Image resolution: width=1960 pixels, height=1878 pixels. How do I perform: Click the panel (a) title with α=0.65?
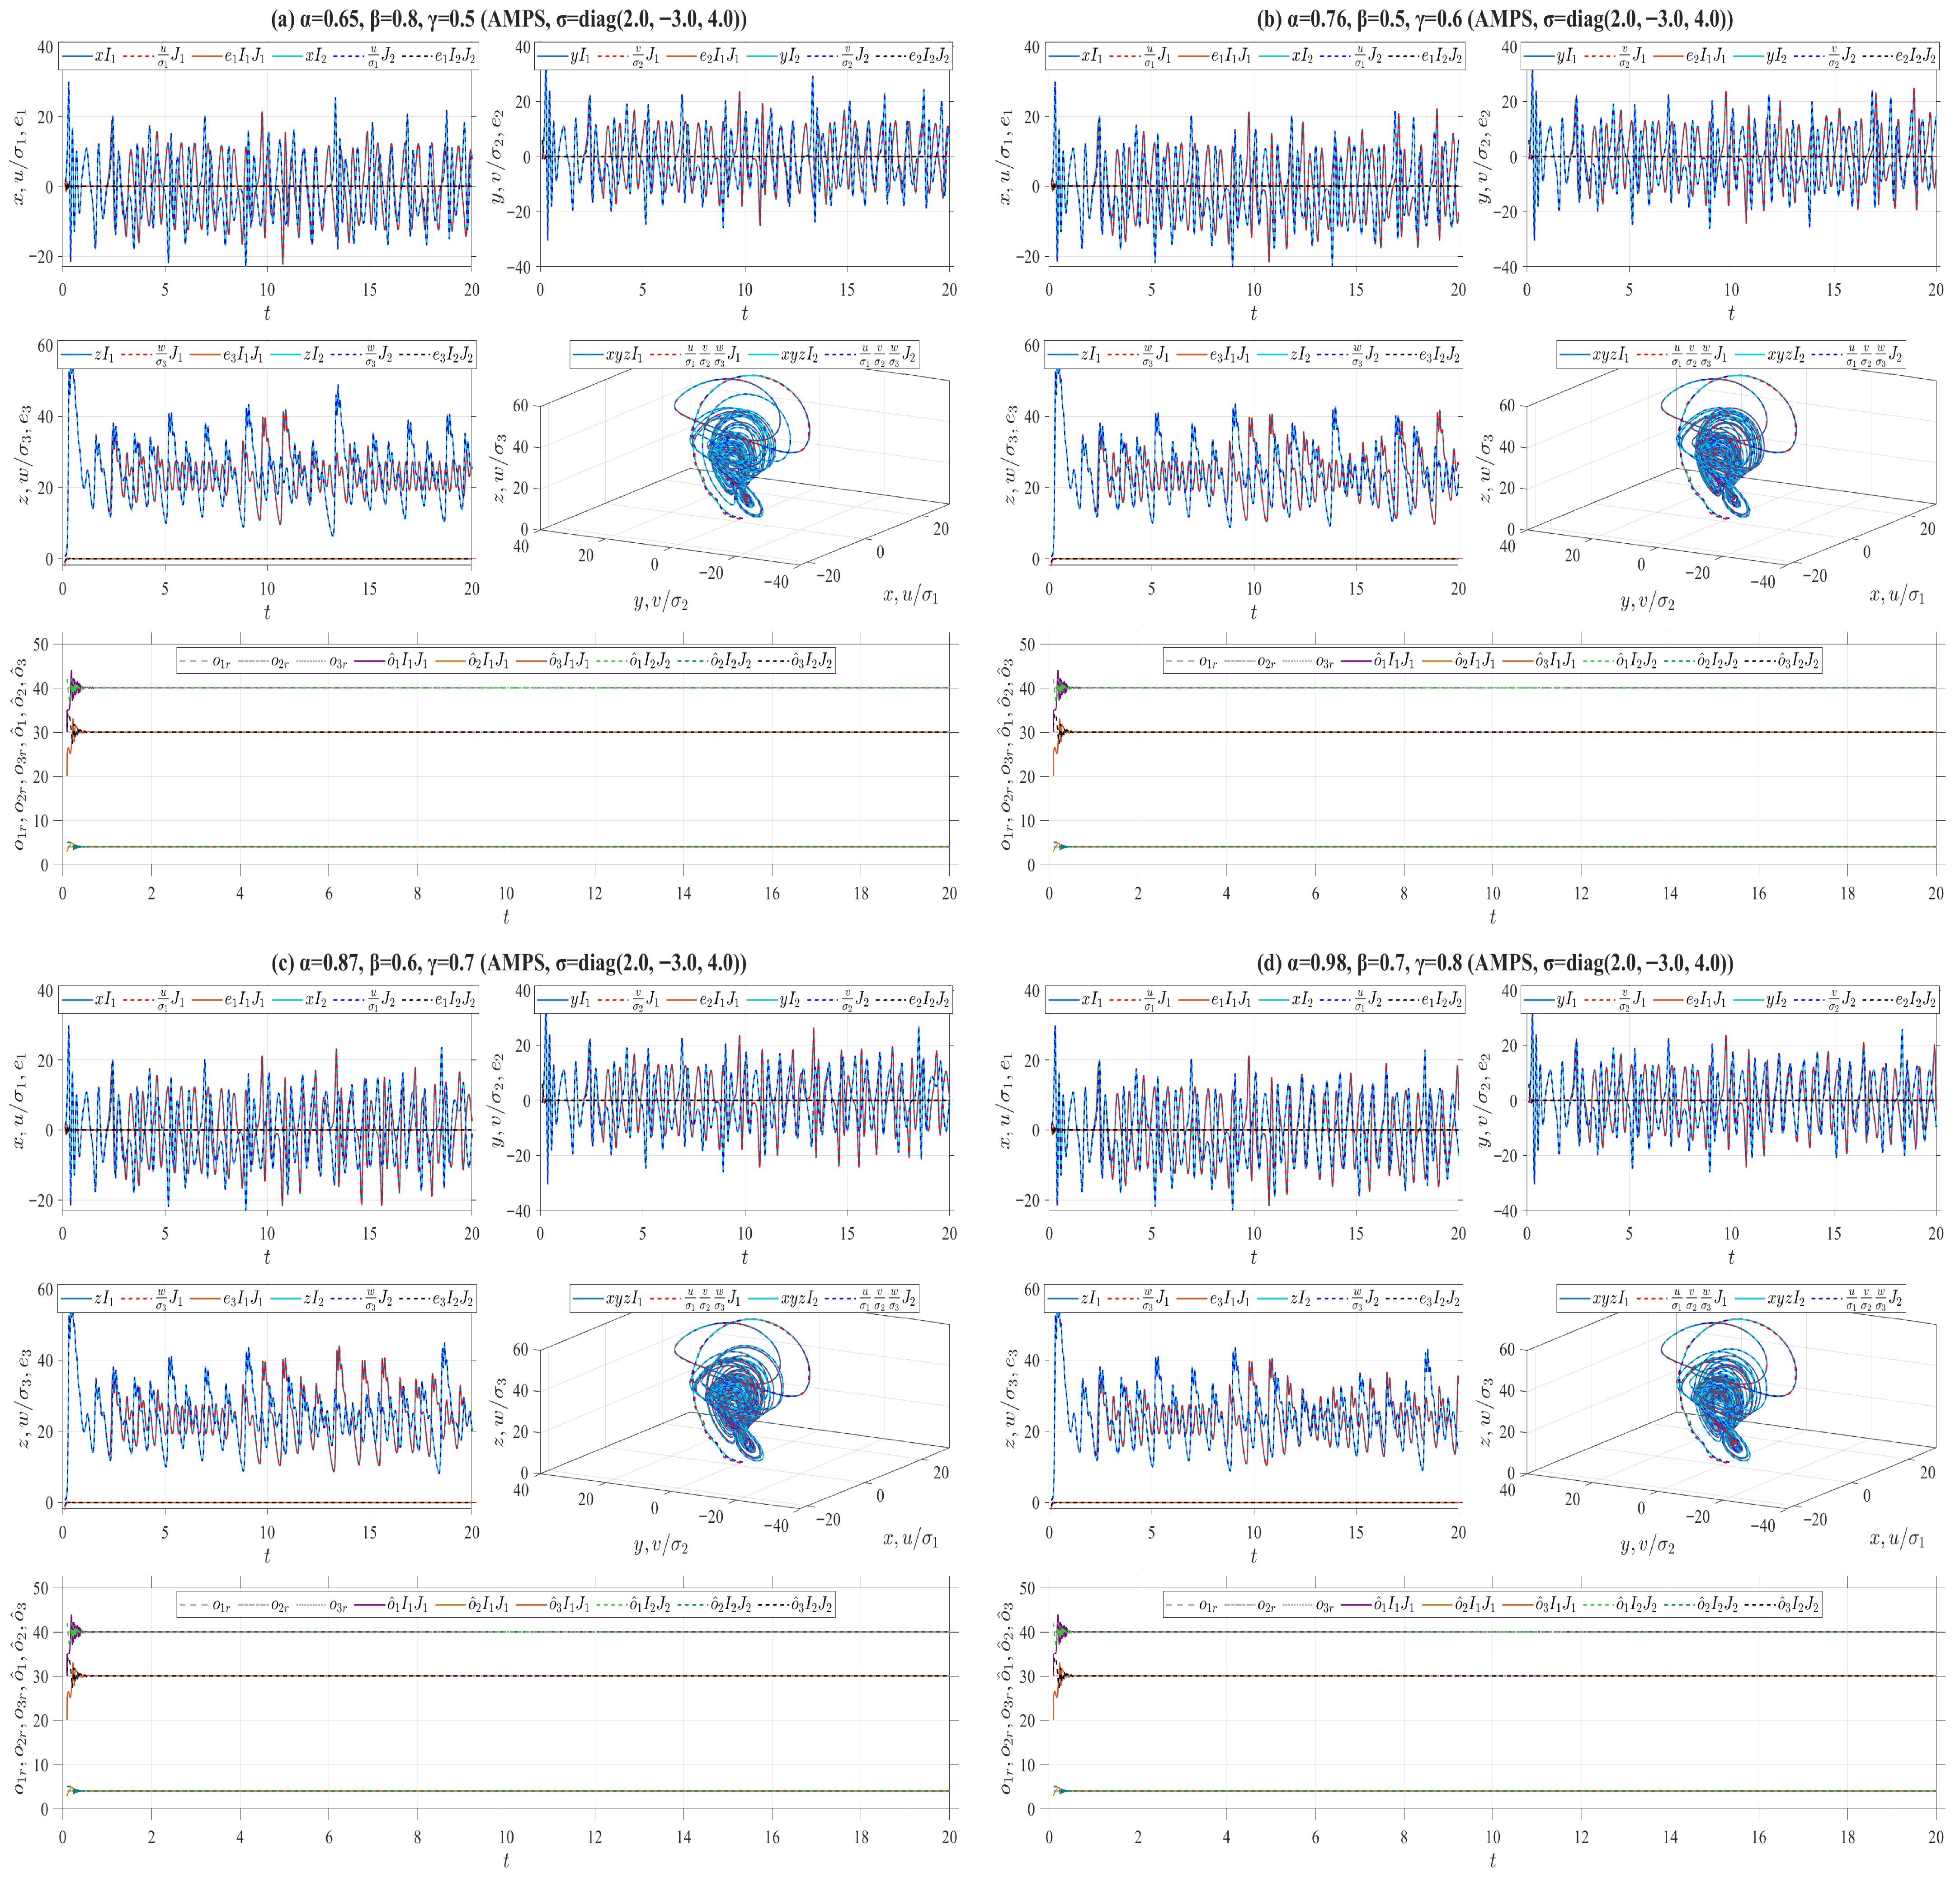coord(509,19)
